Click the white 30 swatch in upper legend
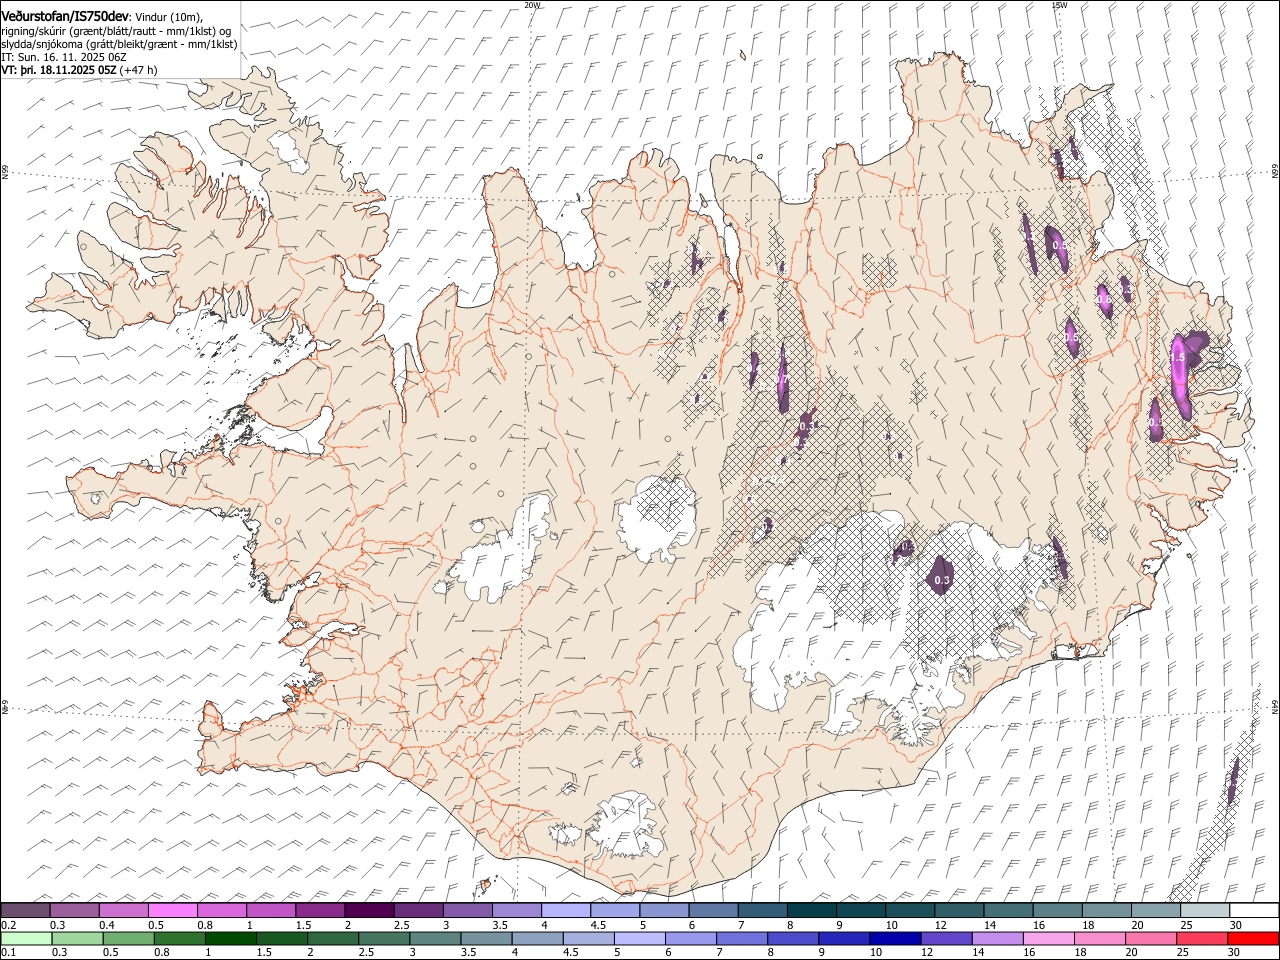This screenshot has width=1280, height=960. point(1254,911)
